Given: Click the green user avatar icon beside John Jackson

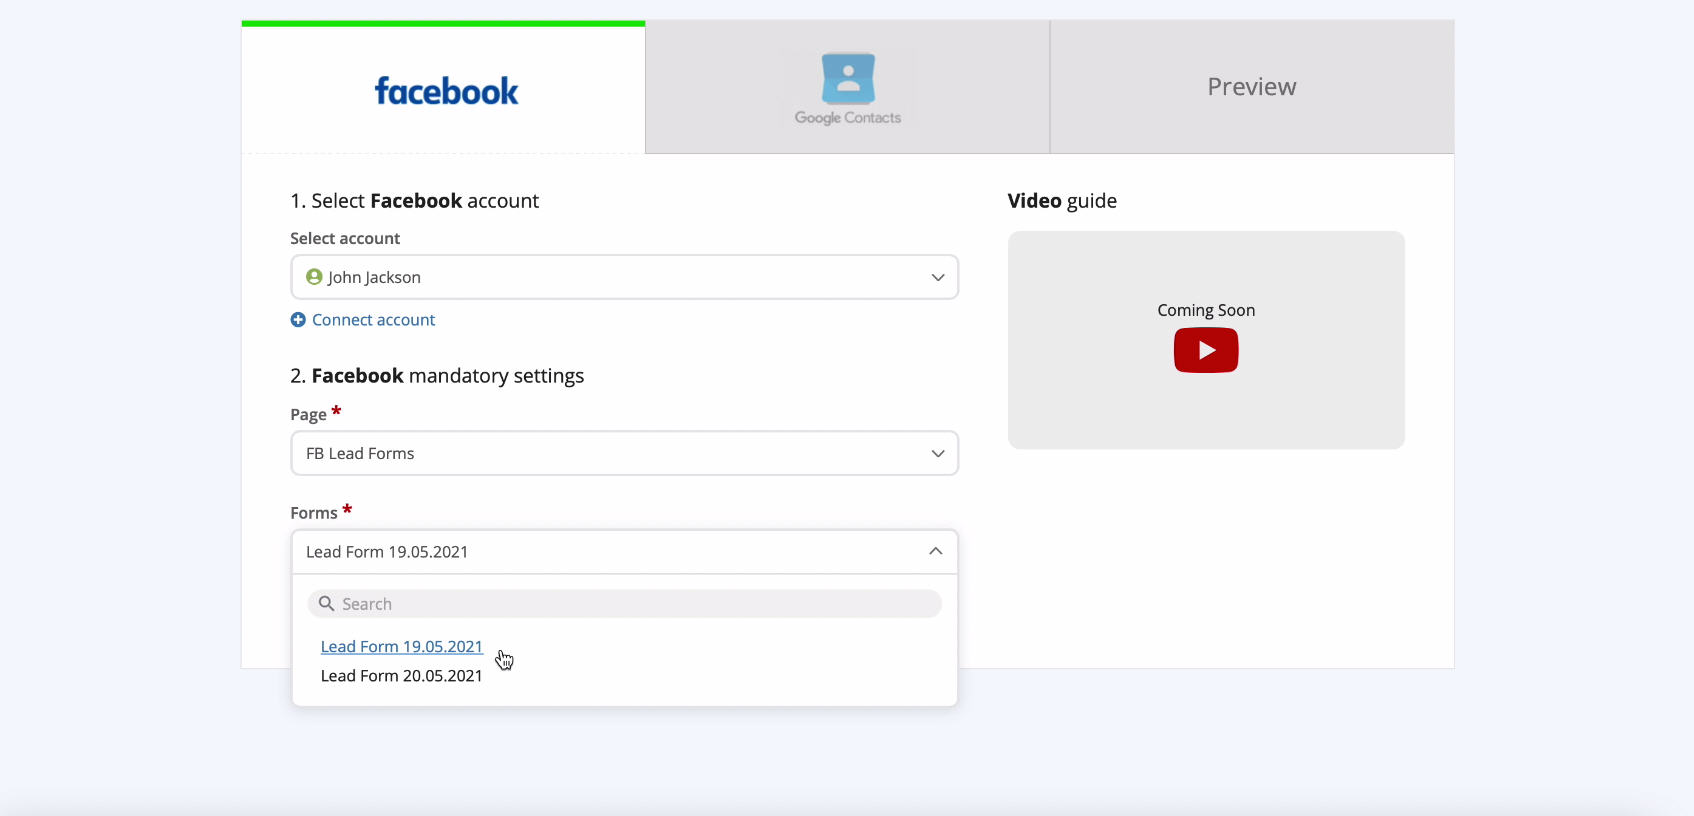Looking at the screenshot, I should 314,277.
